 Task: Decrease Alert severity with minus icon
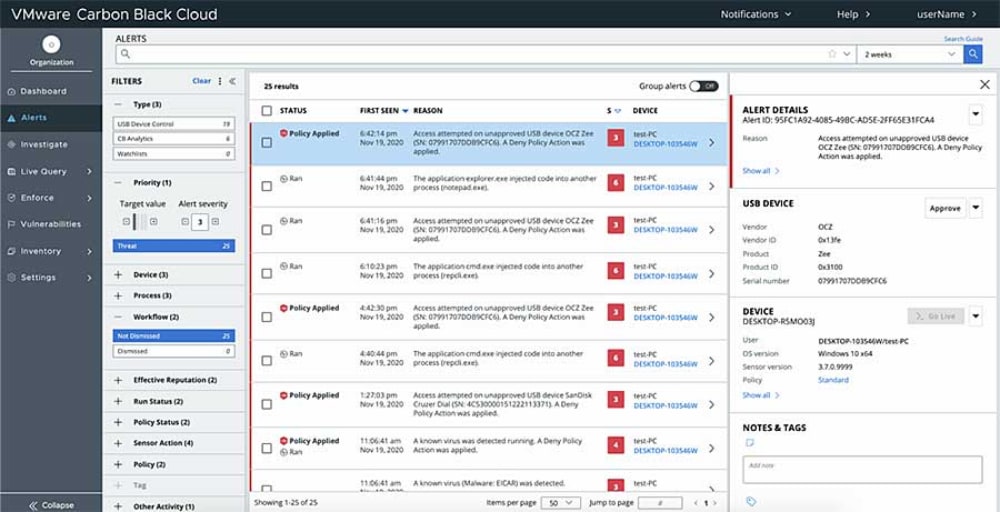tap(185, 222)
